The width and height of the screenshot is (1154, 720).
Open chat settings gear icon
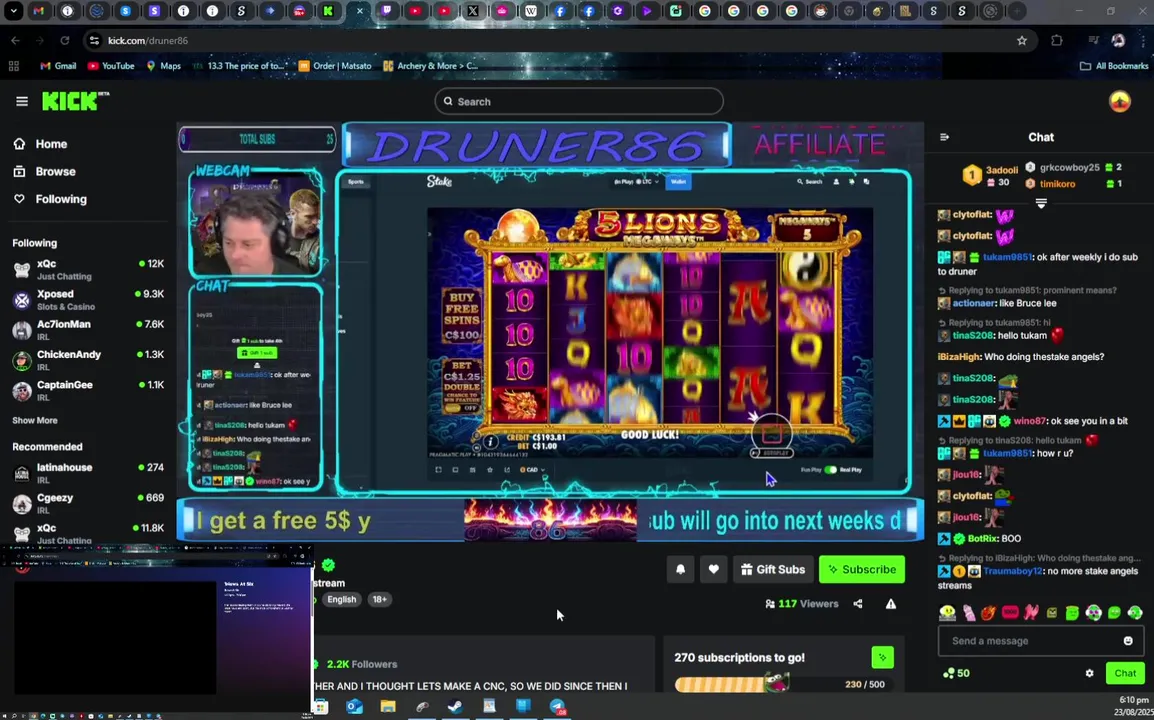(1089, 673)
